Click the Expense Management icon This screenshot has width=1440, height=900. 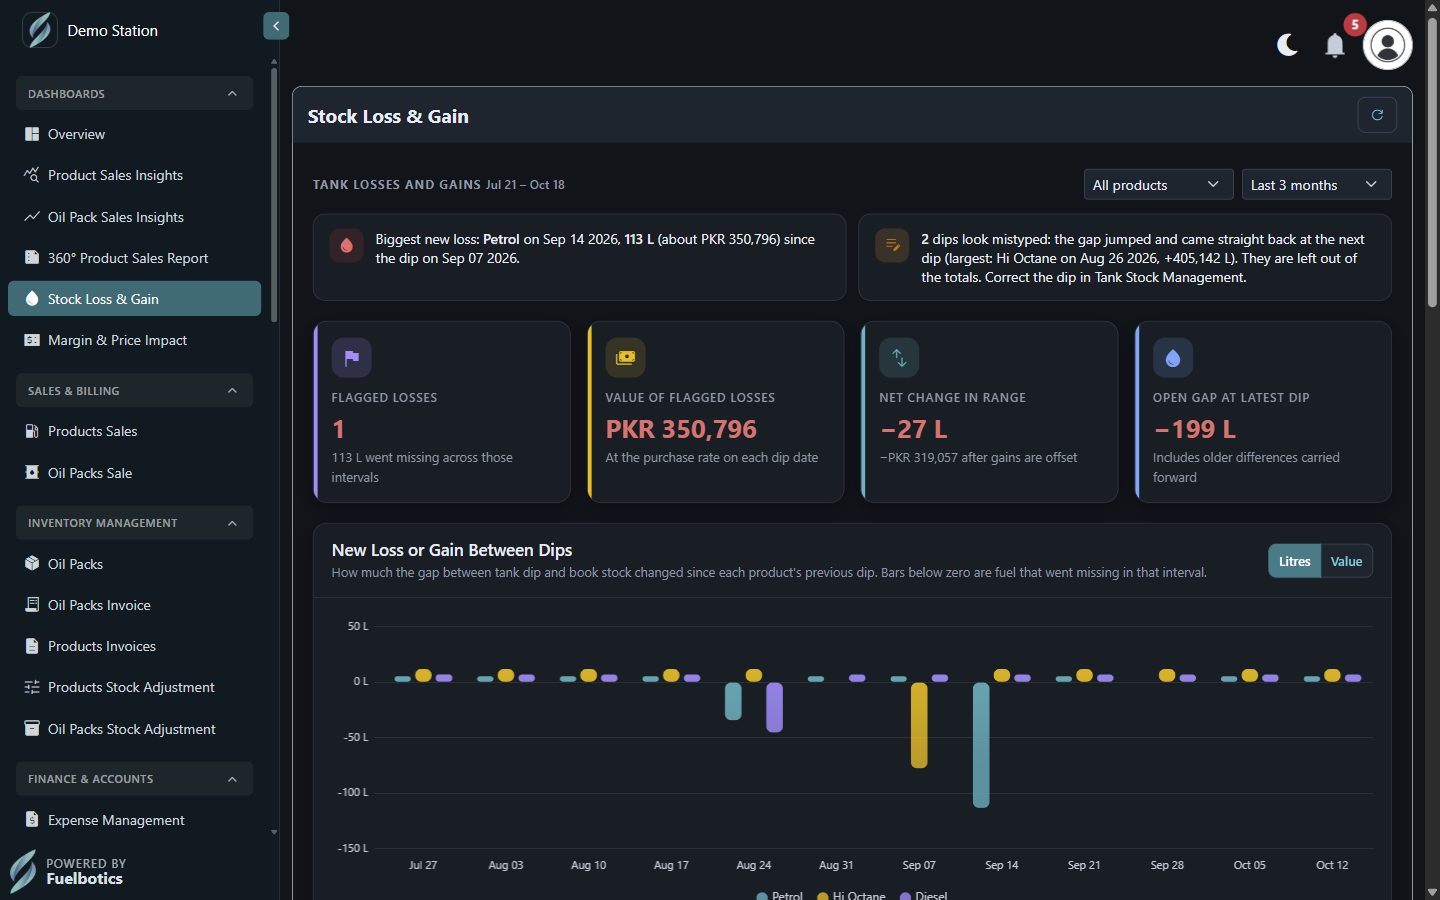tap(32, 820)
